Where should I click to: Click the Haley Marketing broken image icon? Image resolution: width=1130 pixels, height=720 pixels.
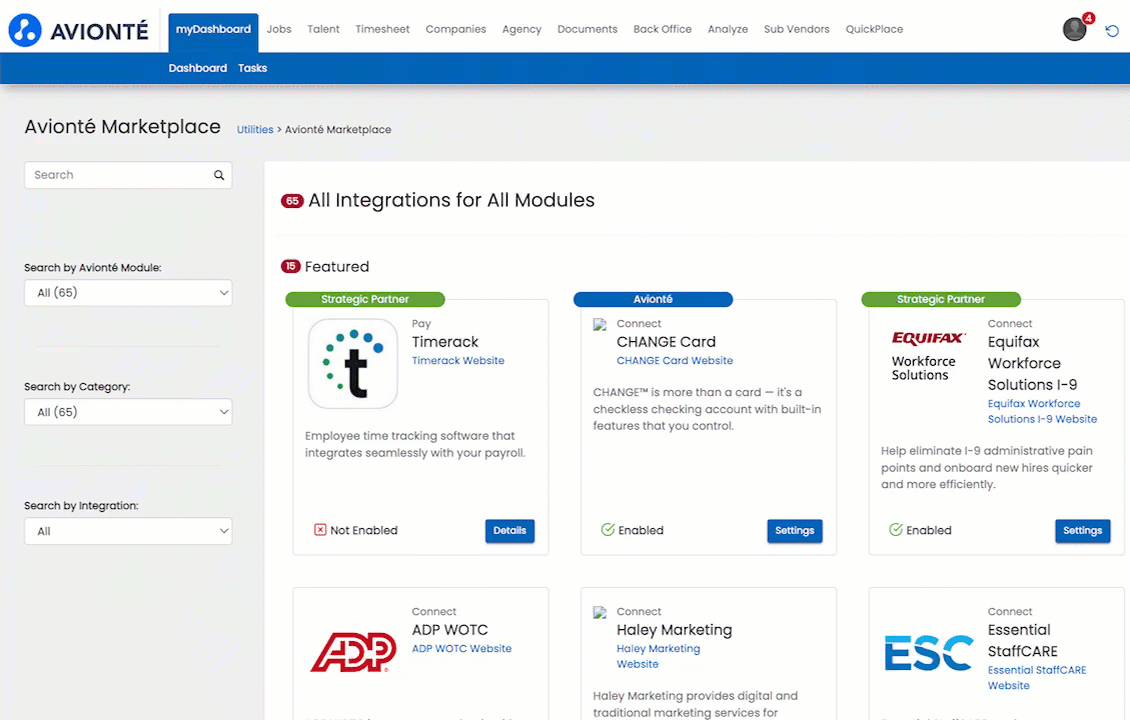pyautogui.click(x=600, y=613)
